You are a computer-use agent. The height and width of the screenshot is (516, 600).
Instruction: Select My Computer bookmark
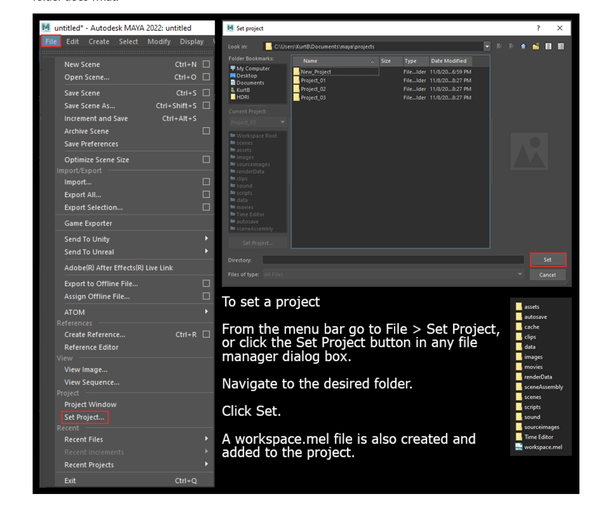[250, 69]
